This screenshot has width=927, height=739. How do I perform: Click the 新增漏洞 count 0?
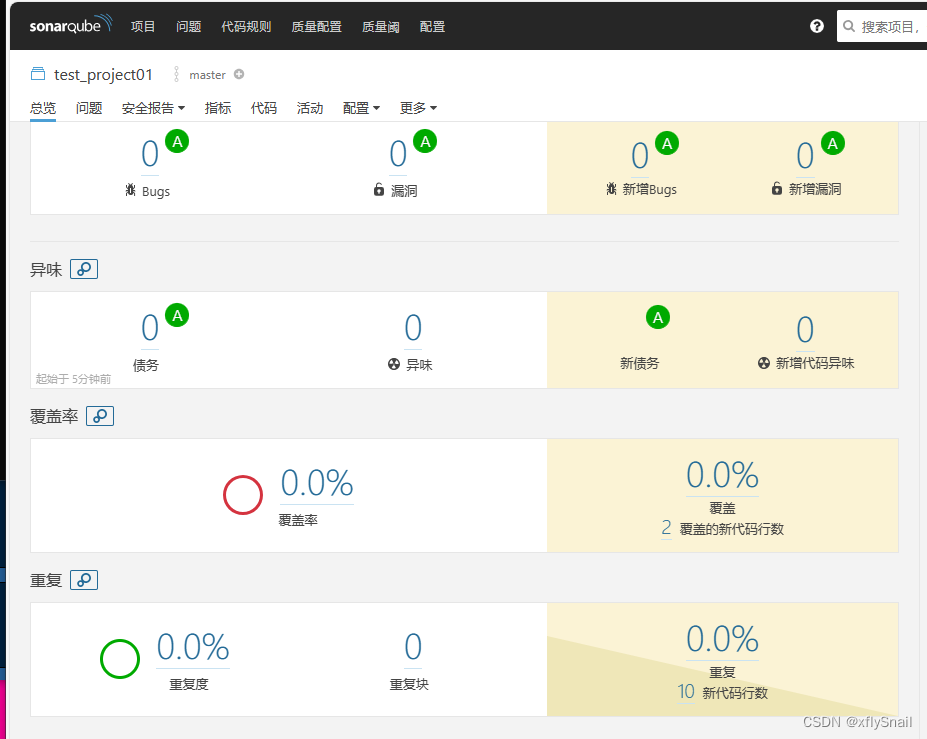805,156
